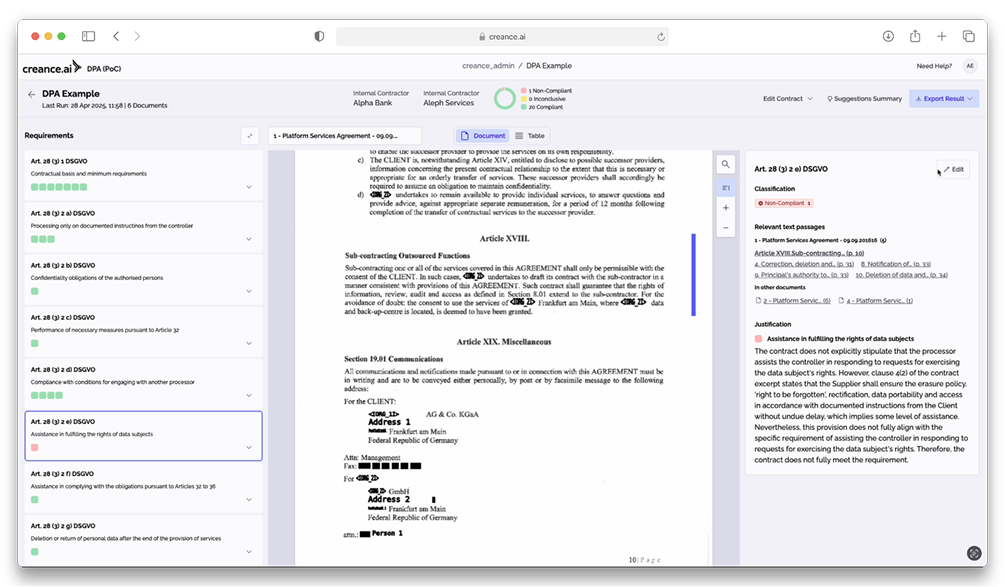Open the creance_admin breadcrumb

pyautogui.click(x=488, y=66)
